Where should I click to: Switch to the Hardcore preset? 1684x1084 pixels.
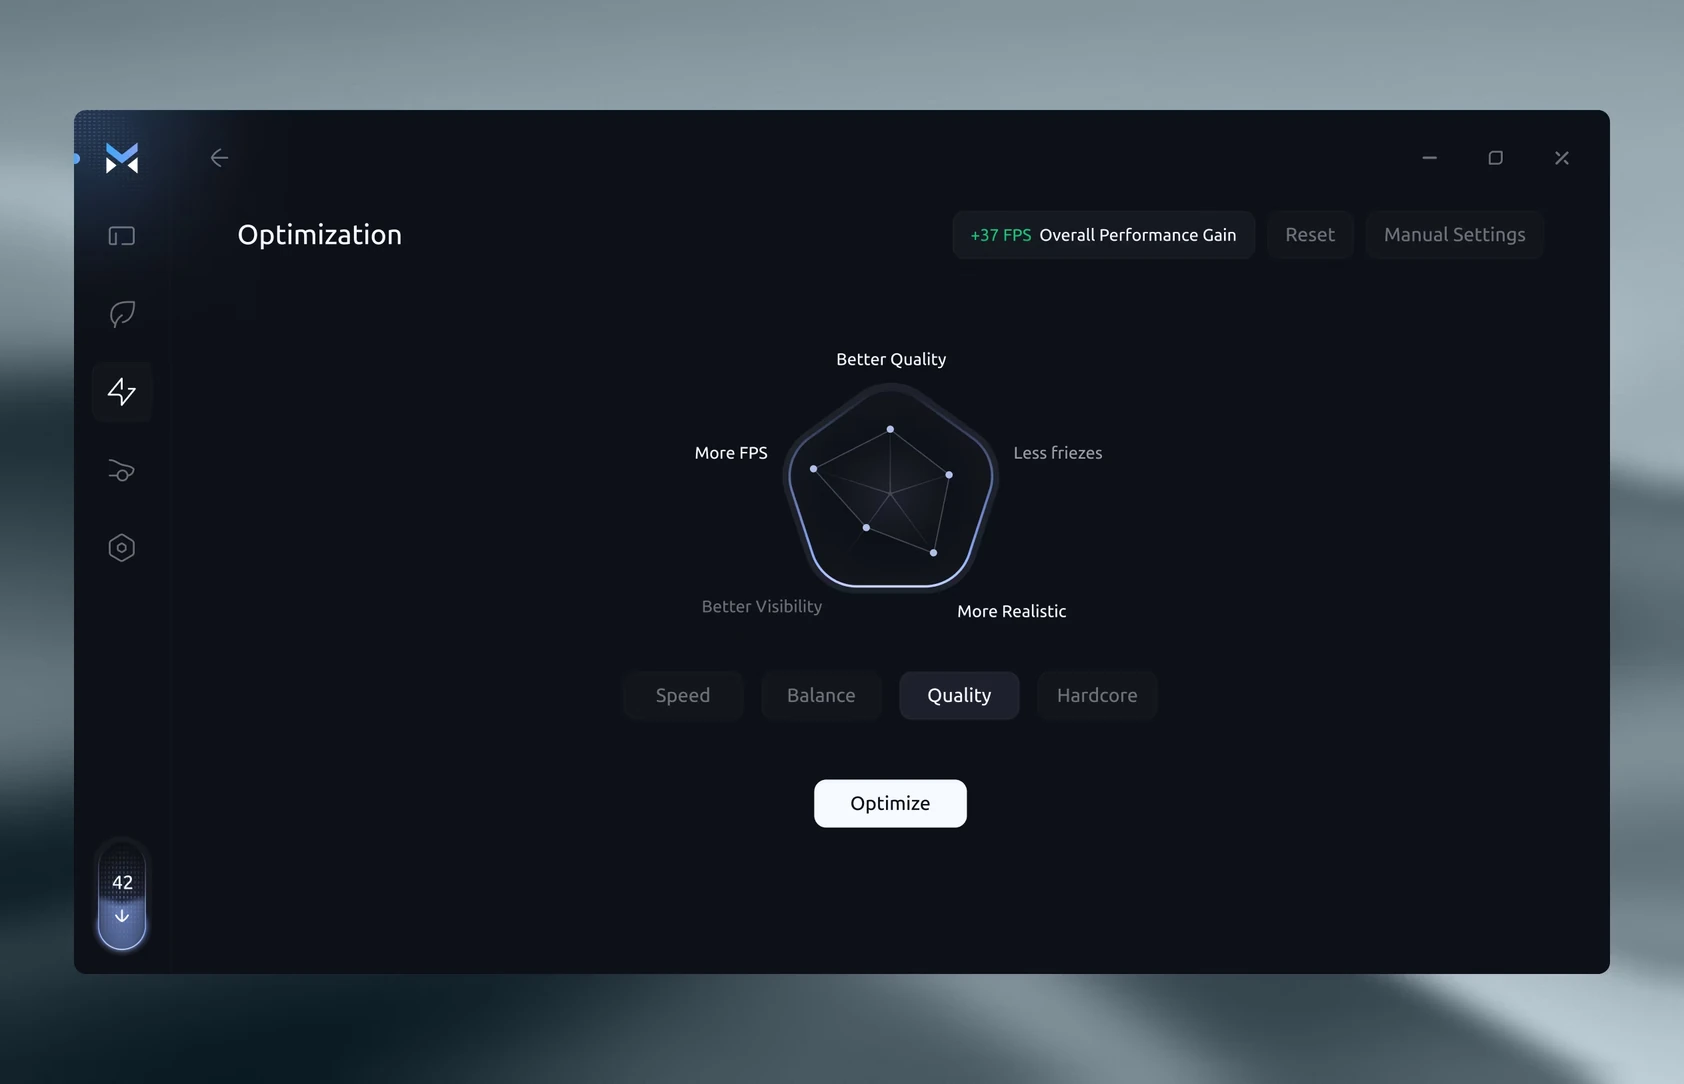pos(1097,695)
